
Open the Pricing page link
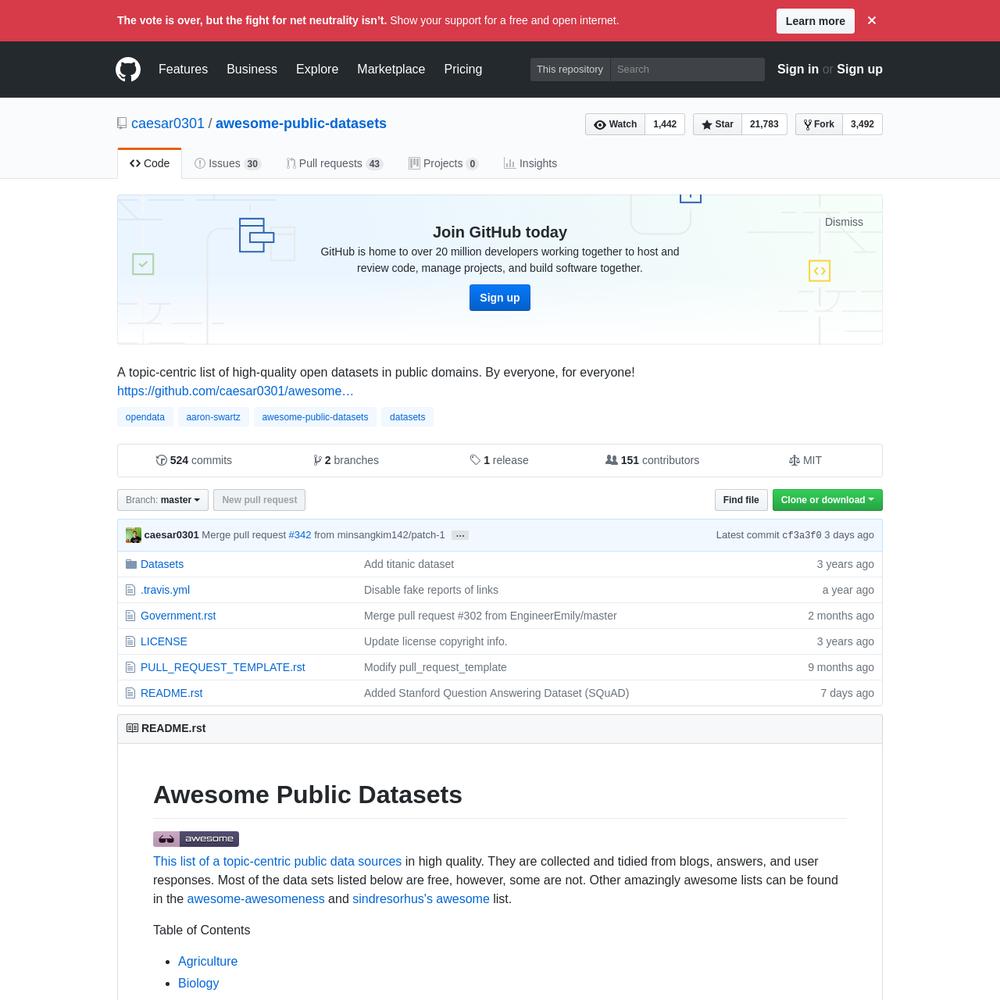(463, 69)
